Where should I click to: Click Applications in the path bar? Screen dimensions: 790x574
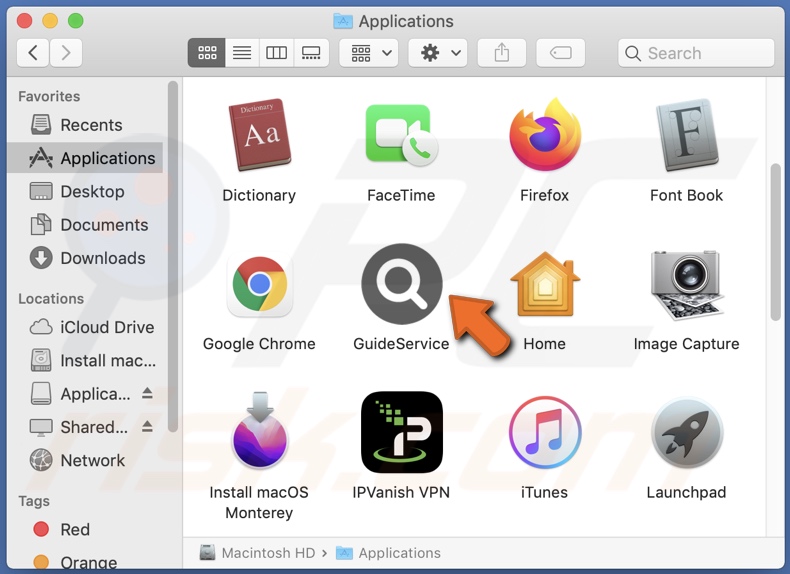[x=388, y=553]
